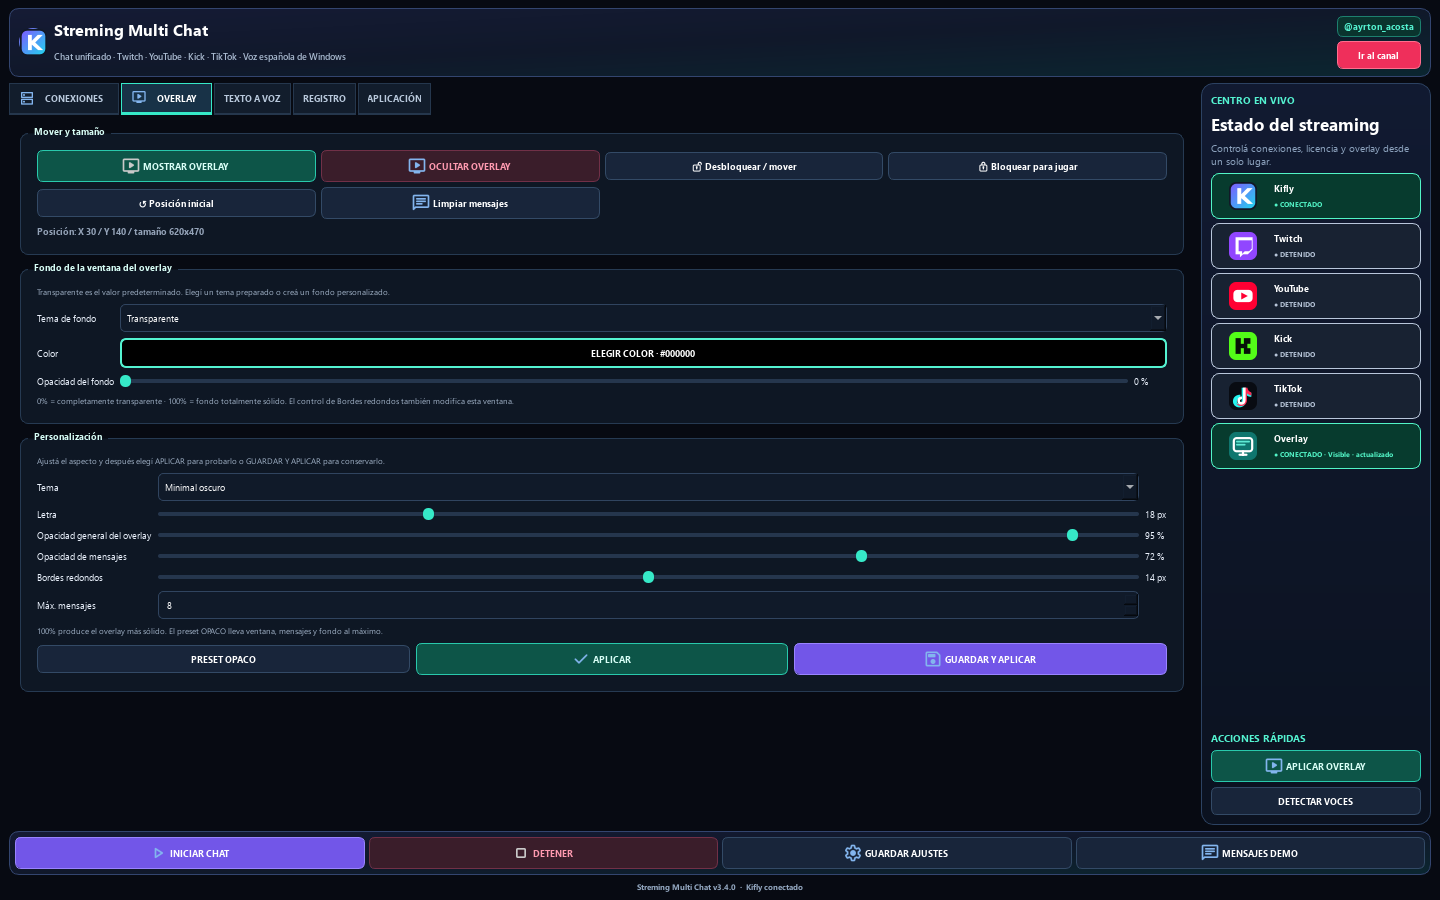Click the checkmark icon on Aplicar
Image resolution: width=1440 pixels, height=900 pixels.
tap(581, 659)
